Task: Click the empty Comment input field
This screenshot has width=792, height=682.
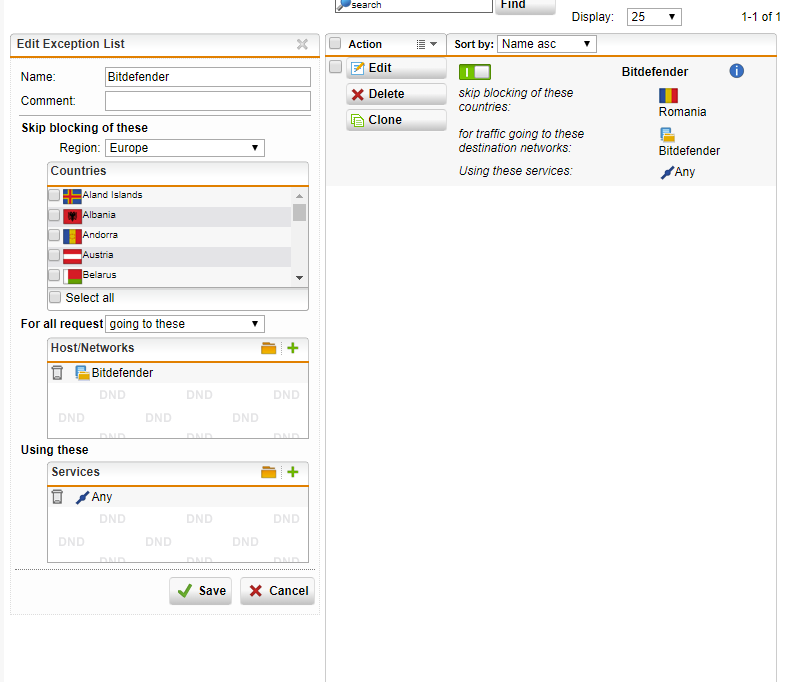Action: click(208, 101)
